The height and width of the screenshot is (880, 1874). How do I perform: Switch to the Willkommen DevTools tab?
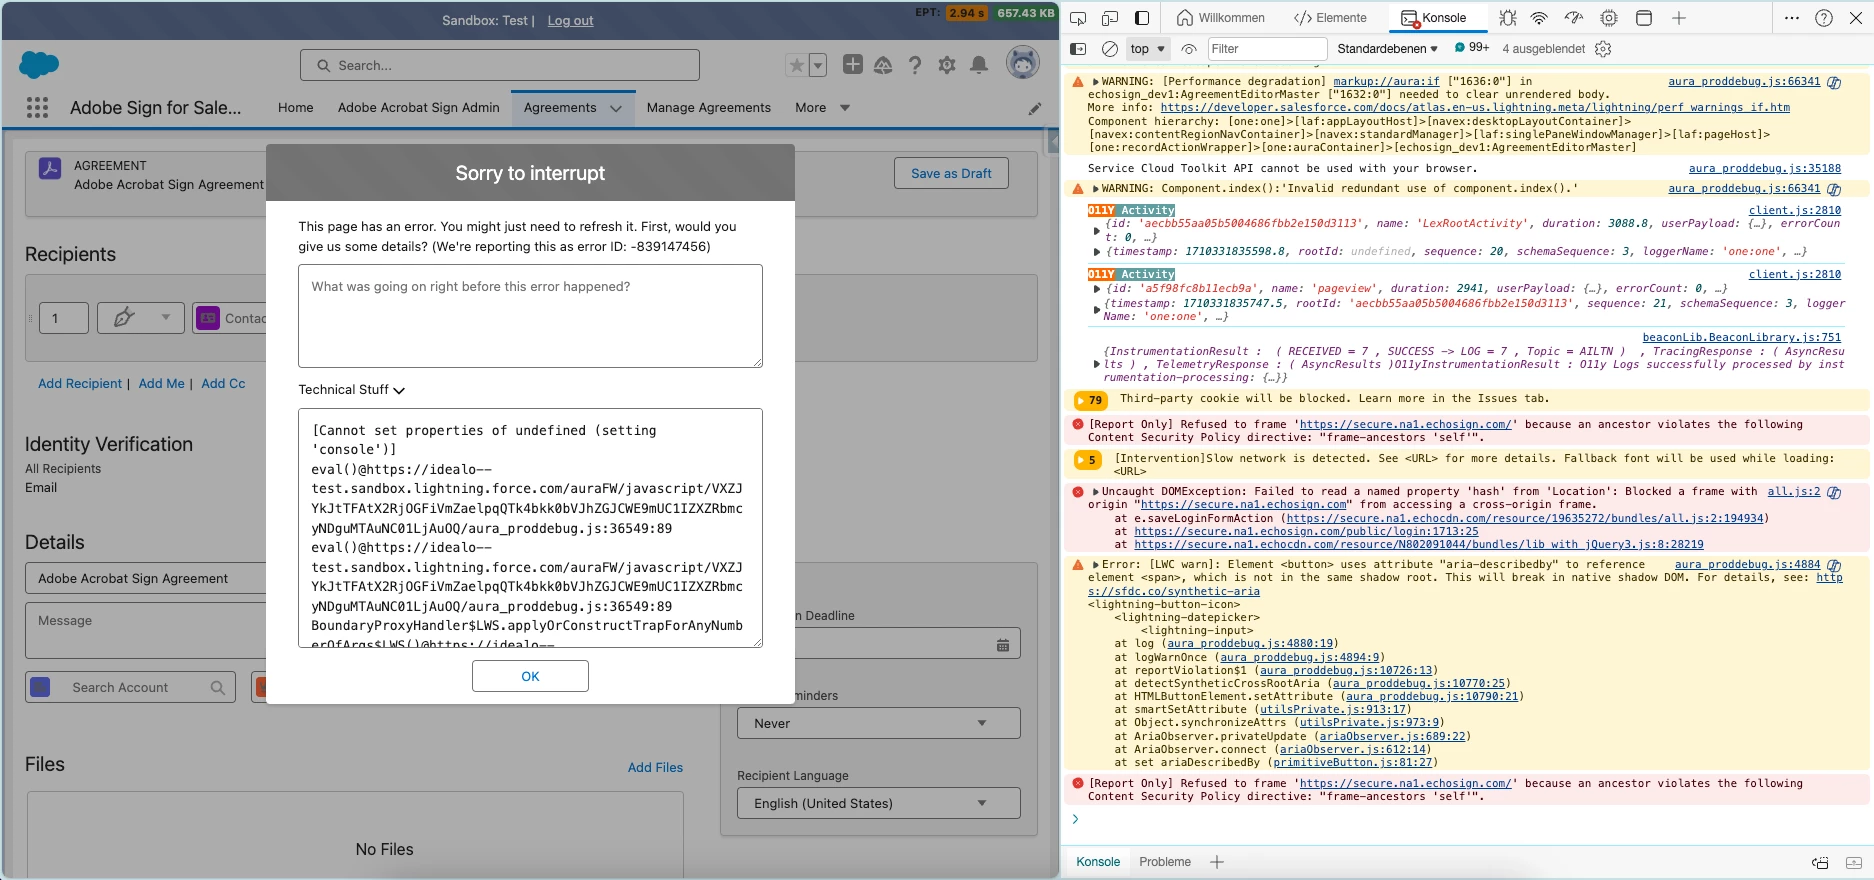(1221, 18)
